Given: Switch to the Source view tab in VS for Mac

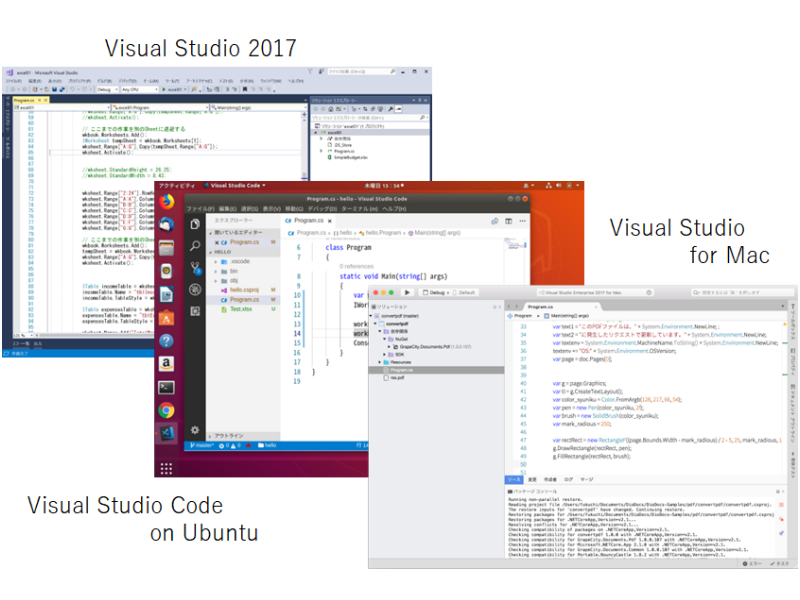Looking at the screenshot, I should (x=514, y=480).
